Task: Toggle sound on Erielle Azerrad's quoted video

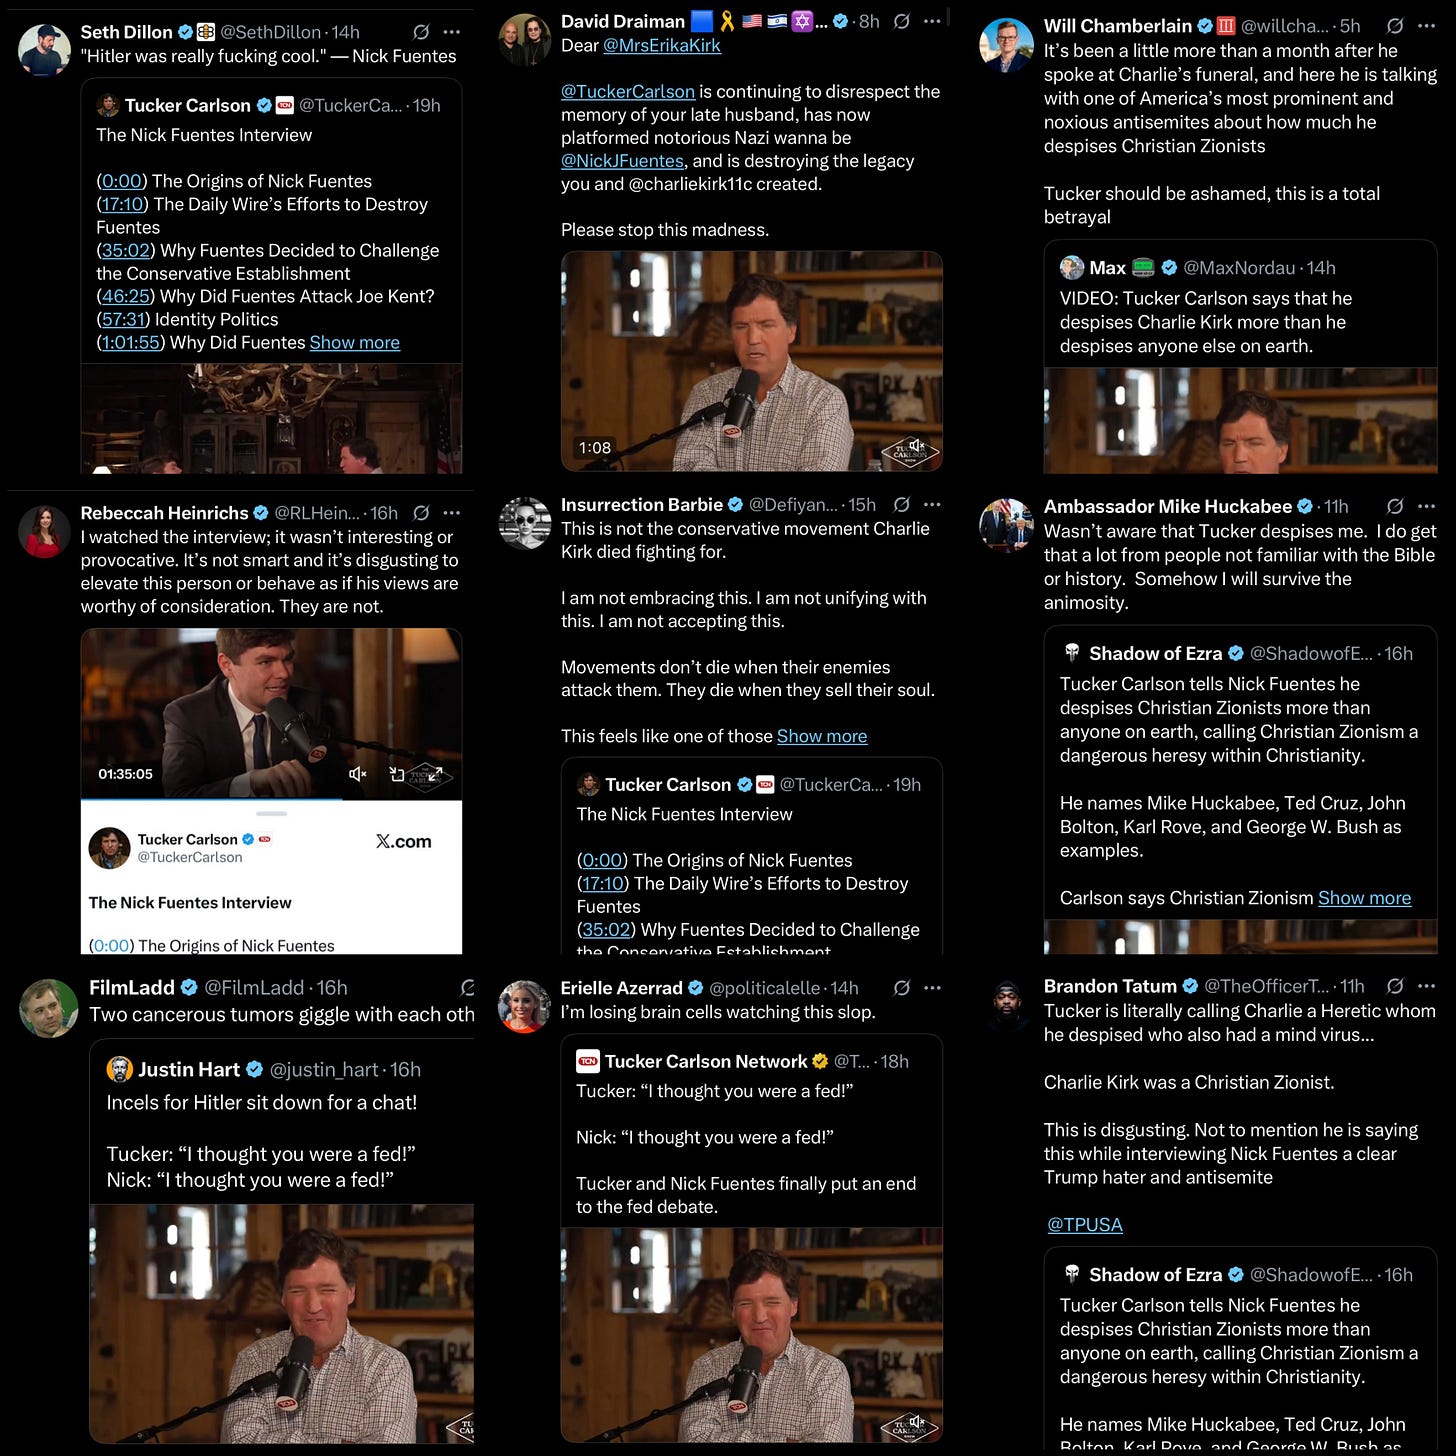Action: click(916, 1421)
